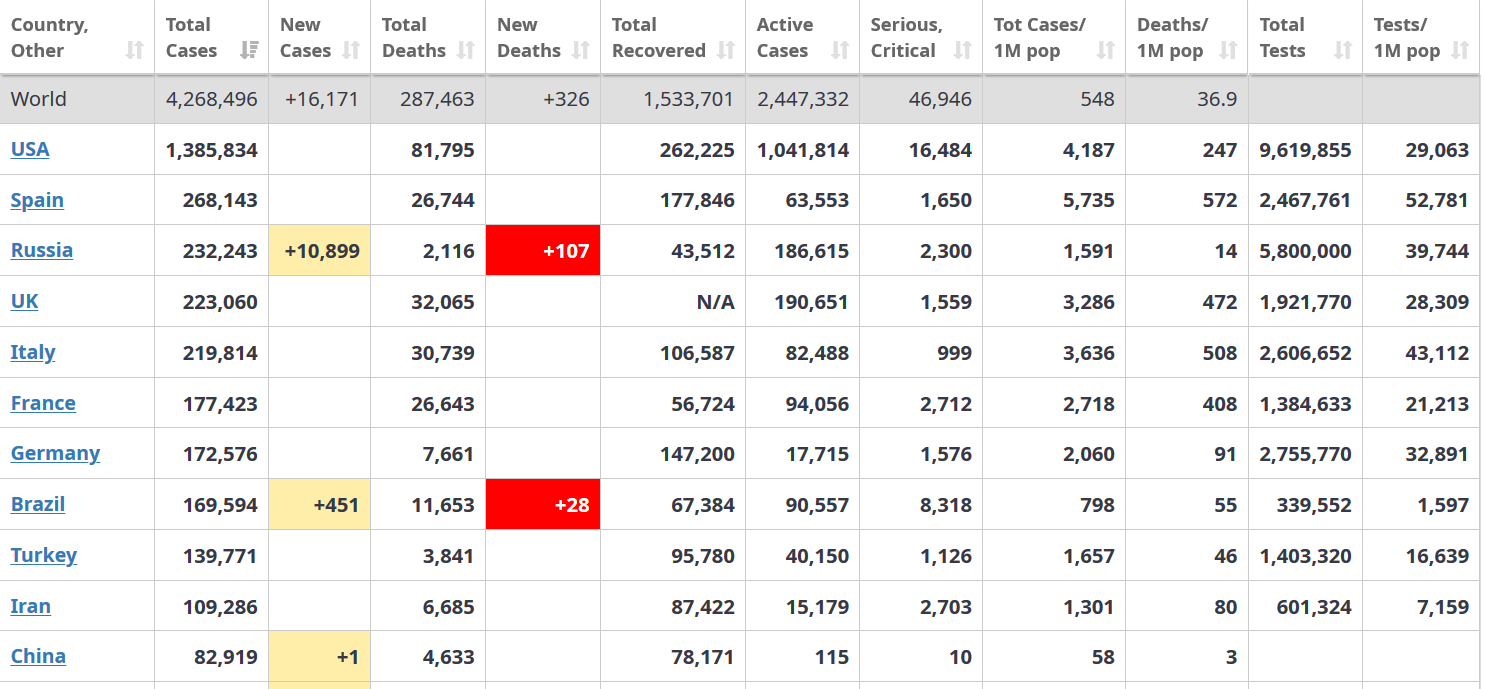Click Turkey total cases 139,771

point(220,556)
